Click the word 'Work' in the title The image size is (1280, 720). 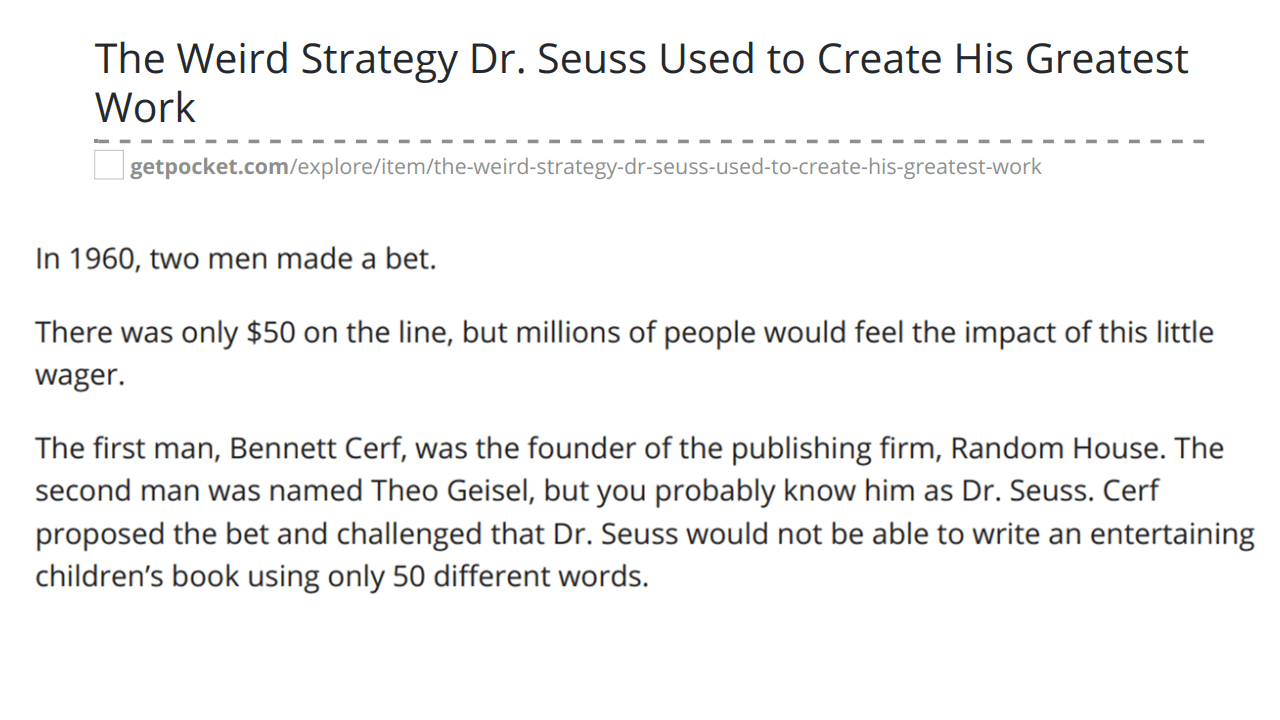point(145,107)
